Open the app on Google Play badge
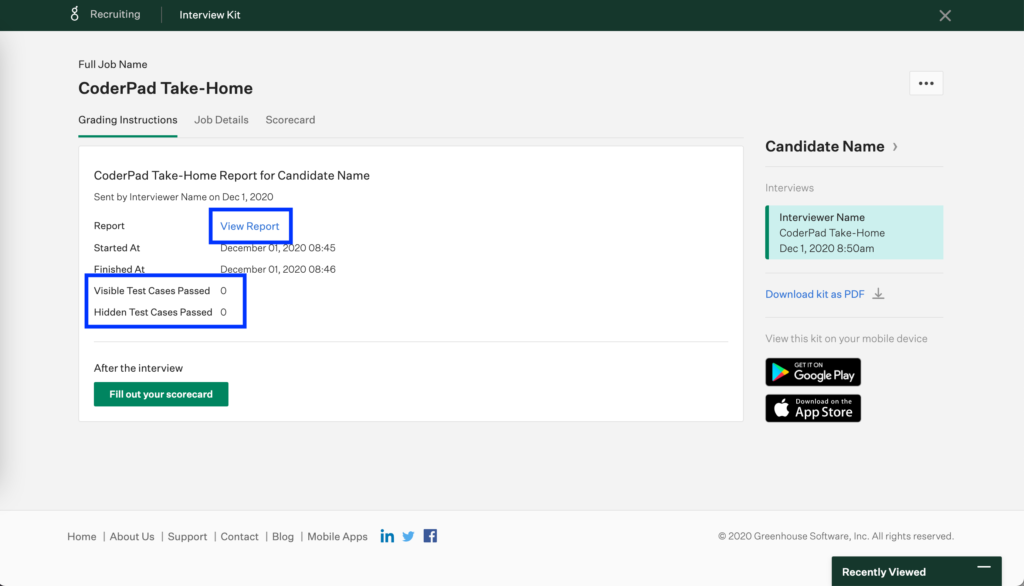 point(813,371)
